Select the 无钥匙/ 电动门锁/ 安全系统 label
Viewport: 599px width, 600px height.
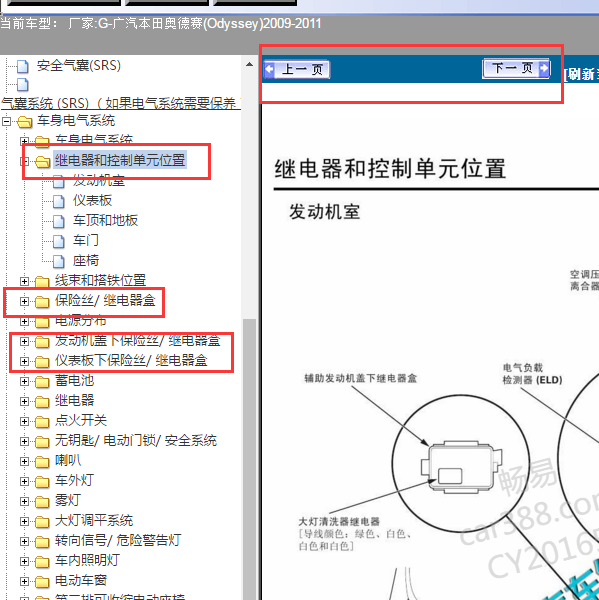tap(136, 440)
